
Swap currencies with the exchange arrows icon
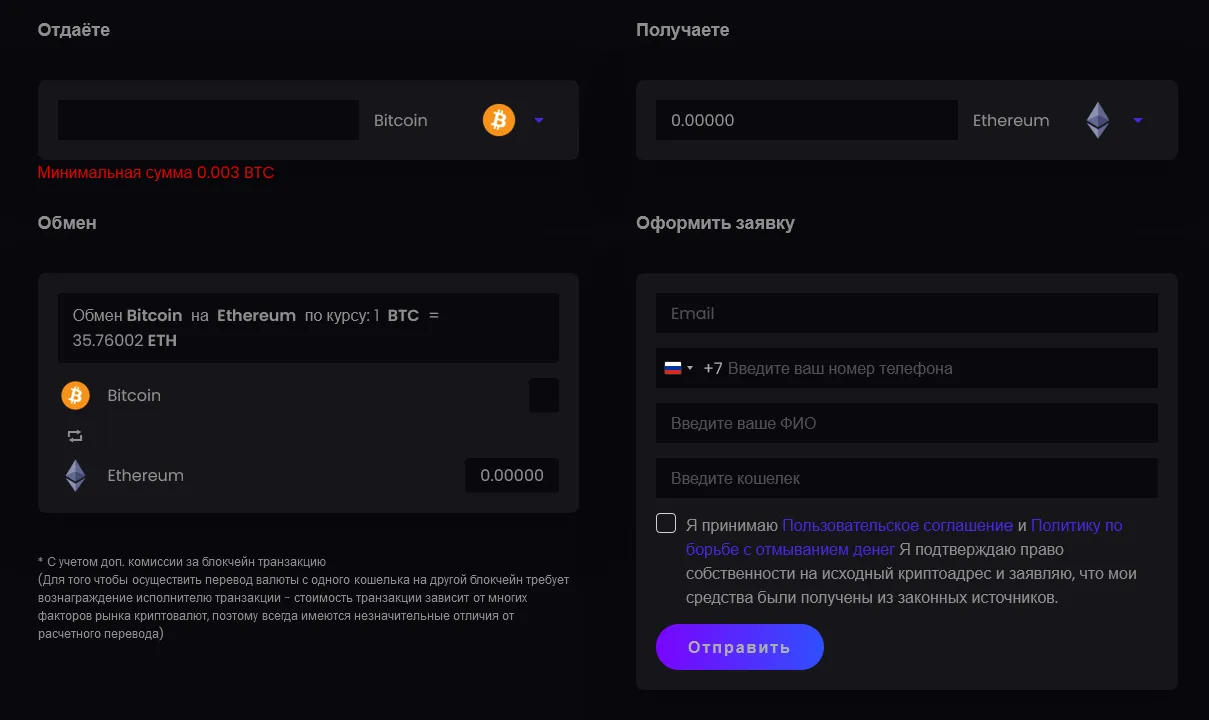point(75,436)
